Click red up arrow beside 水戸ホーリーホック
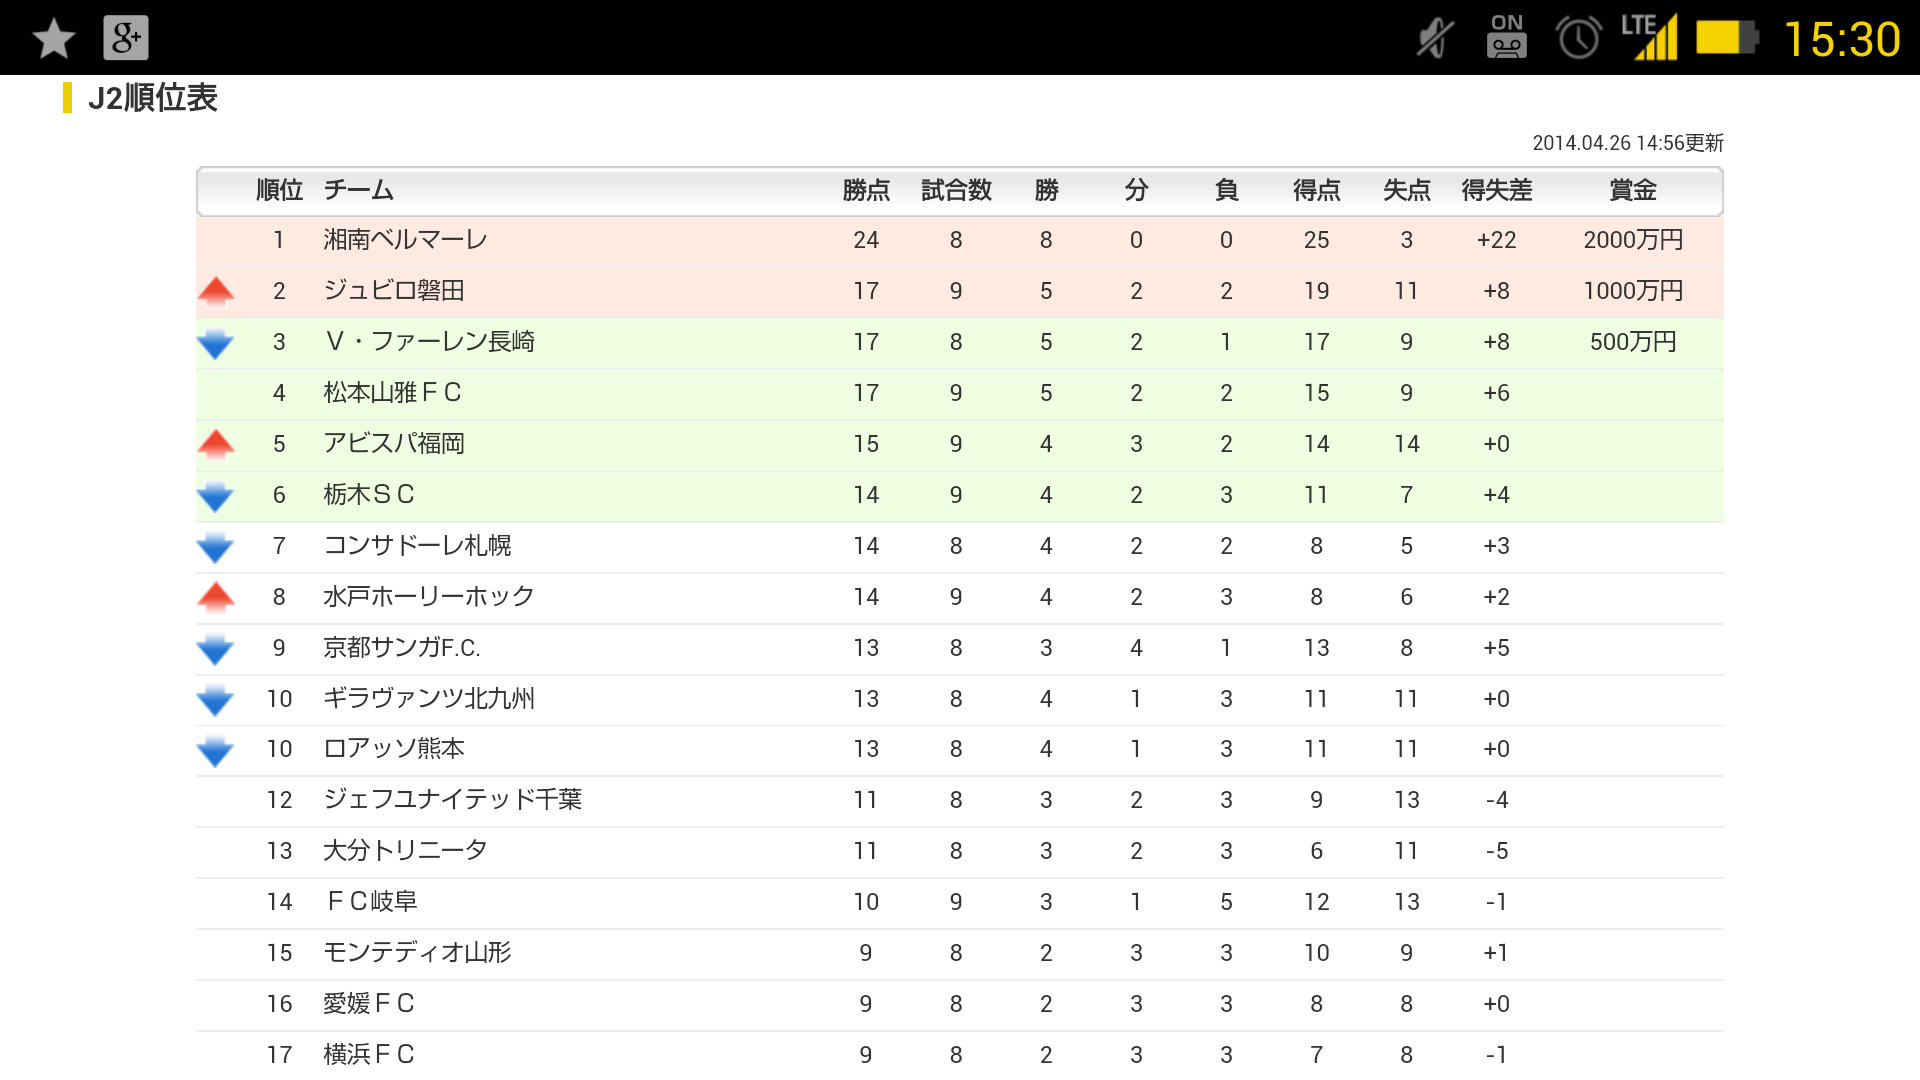1920x1080 pixels. pos(216,597)
